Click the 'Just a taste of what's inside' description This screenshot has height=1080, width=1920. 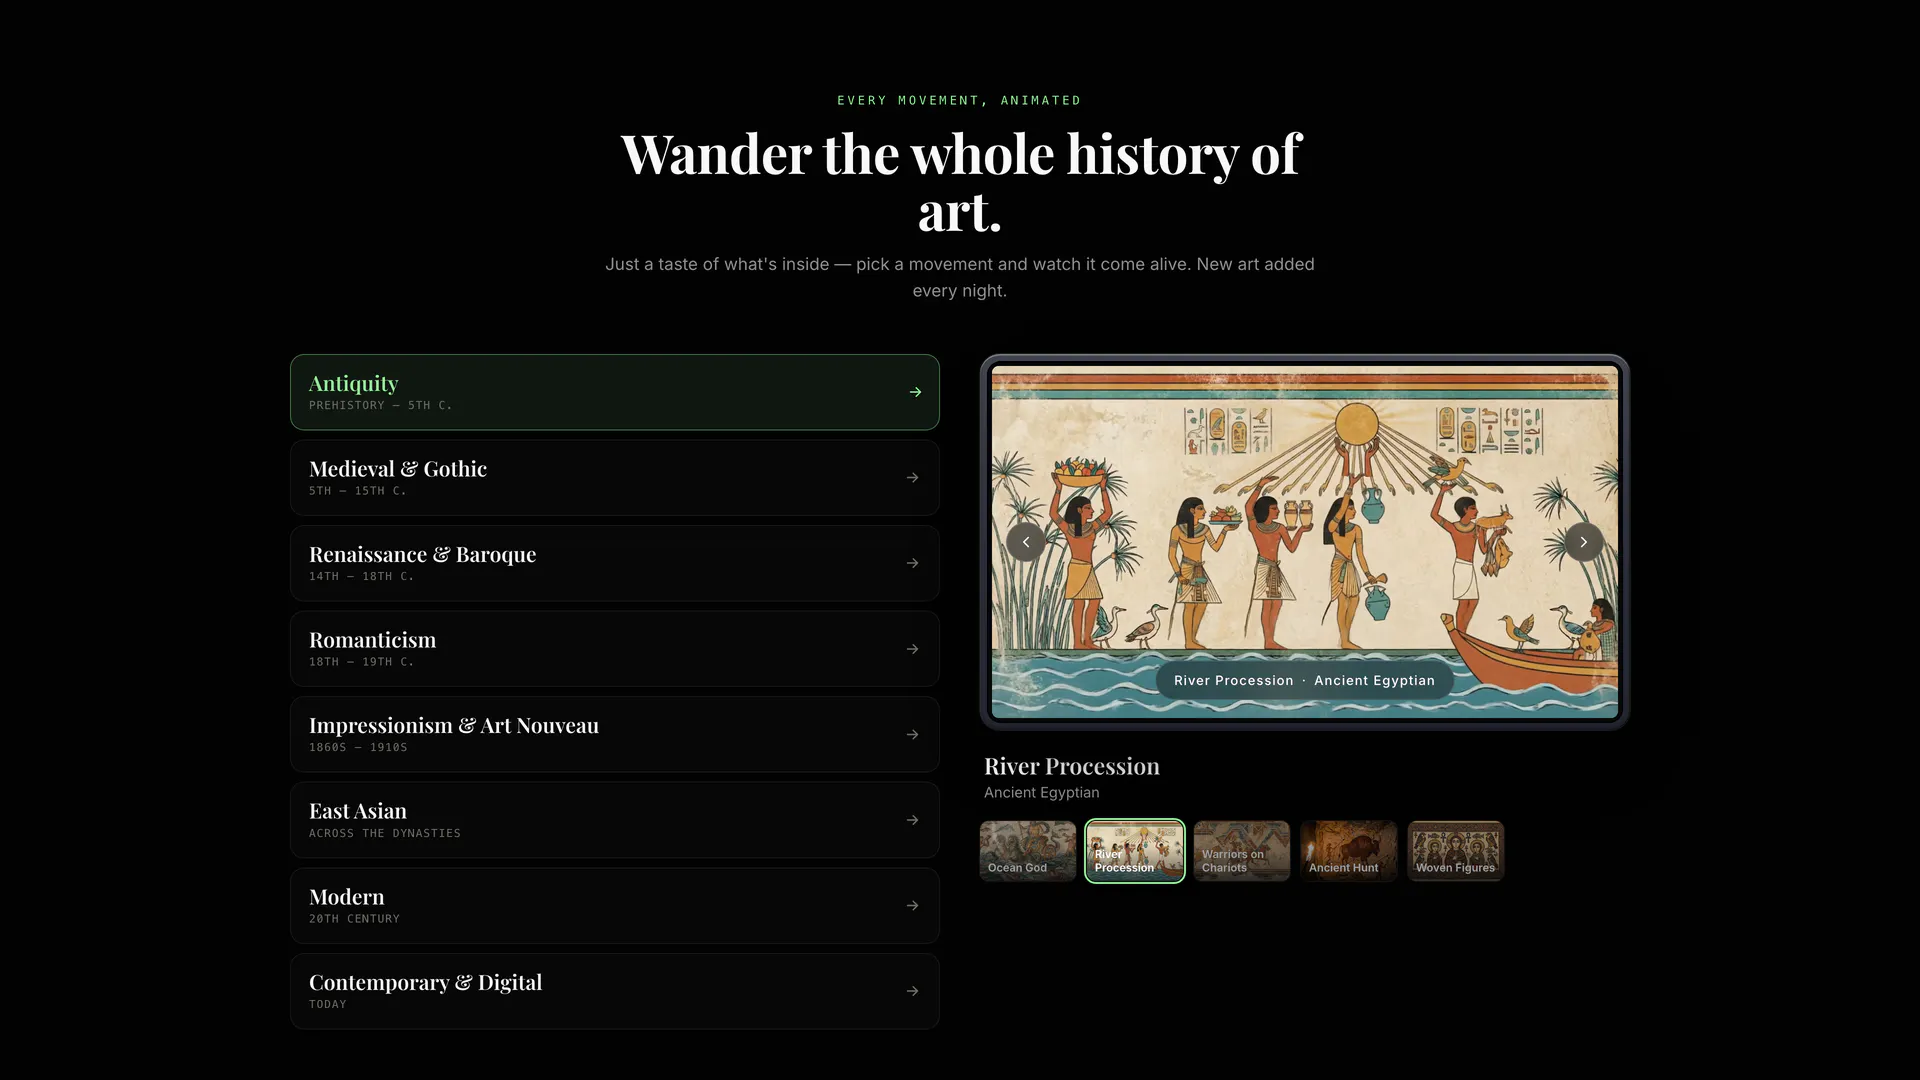pos(960,277)
